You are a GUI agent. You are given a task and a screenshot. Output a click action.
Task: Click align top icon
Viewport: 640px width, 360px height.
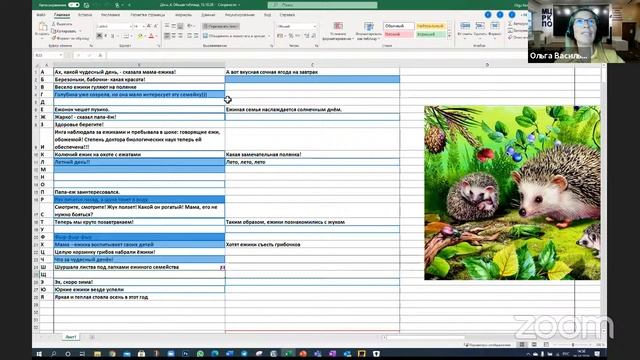tap(167, 26)
